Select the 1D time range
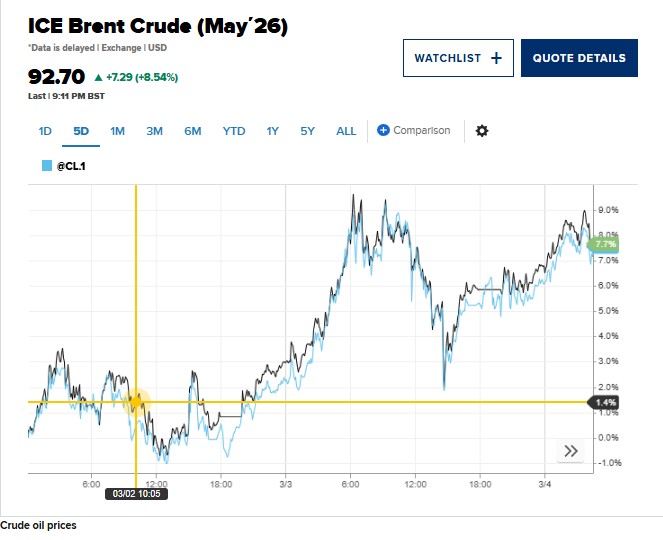Screen dimensions: 663x540 coord(45,131)
